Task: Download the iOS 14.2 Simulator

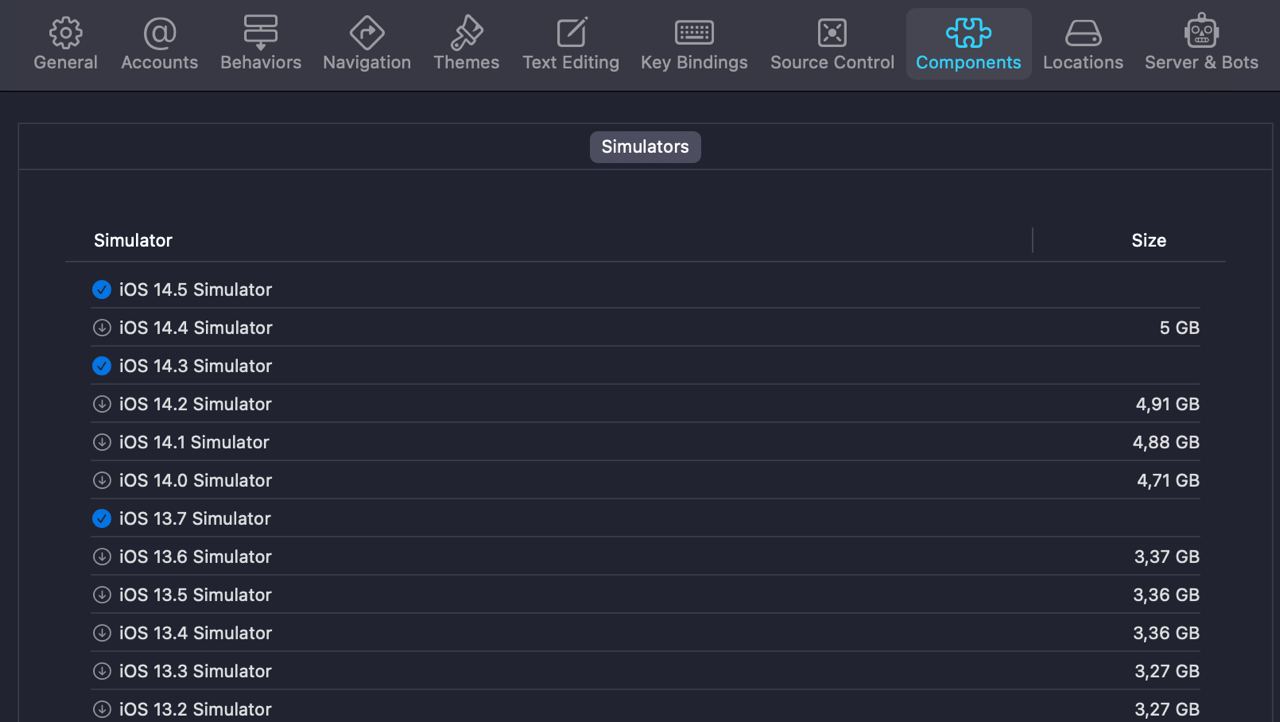Action: [101, 404]
